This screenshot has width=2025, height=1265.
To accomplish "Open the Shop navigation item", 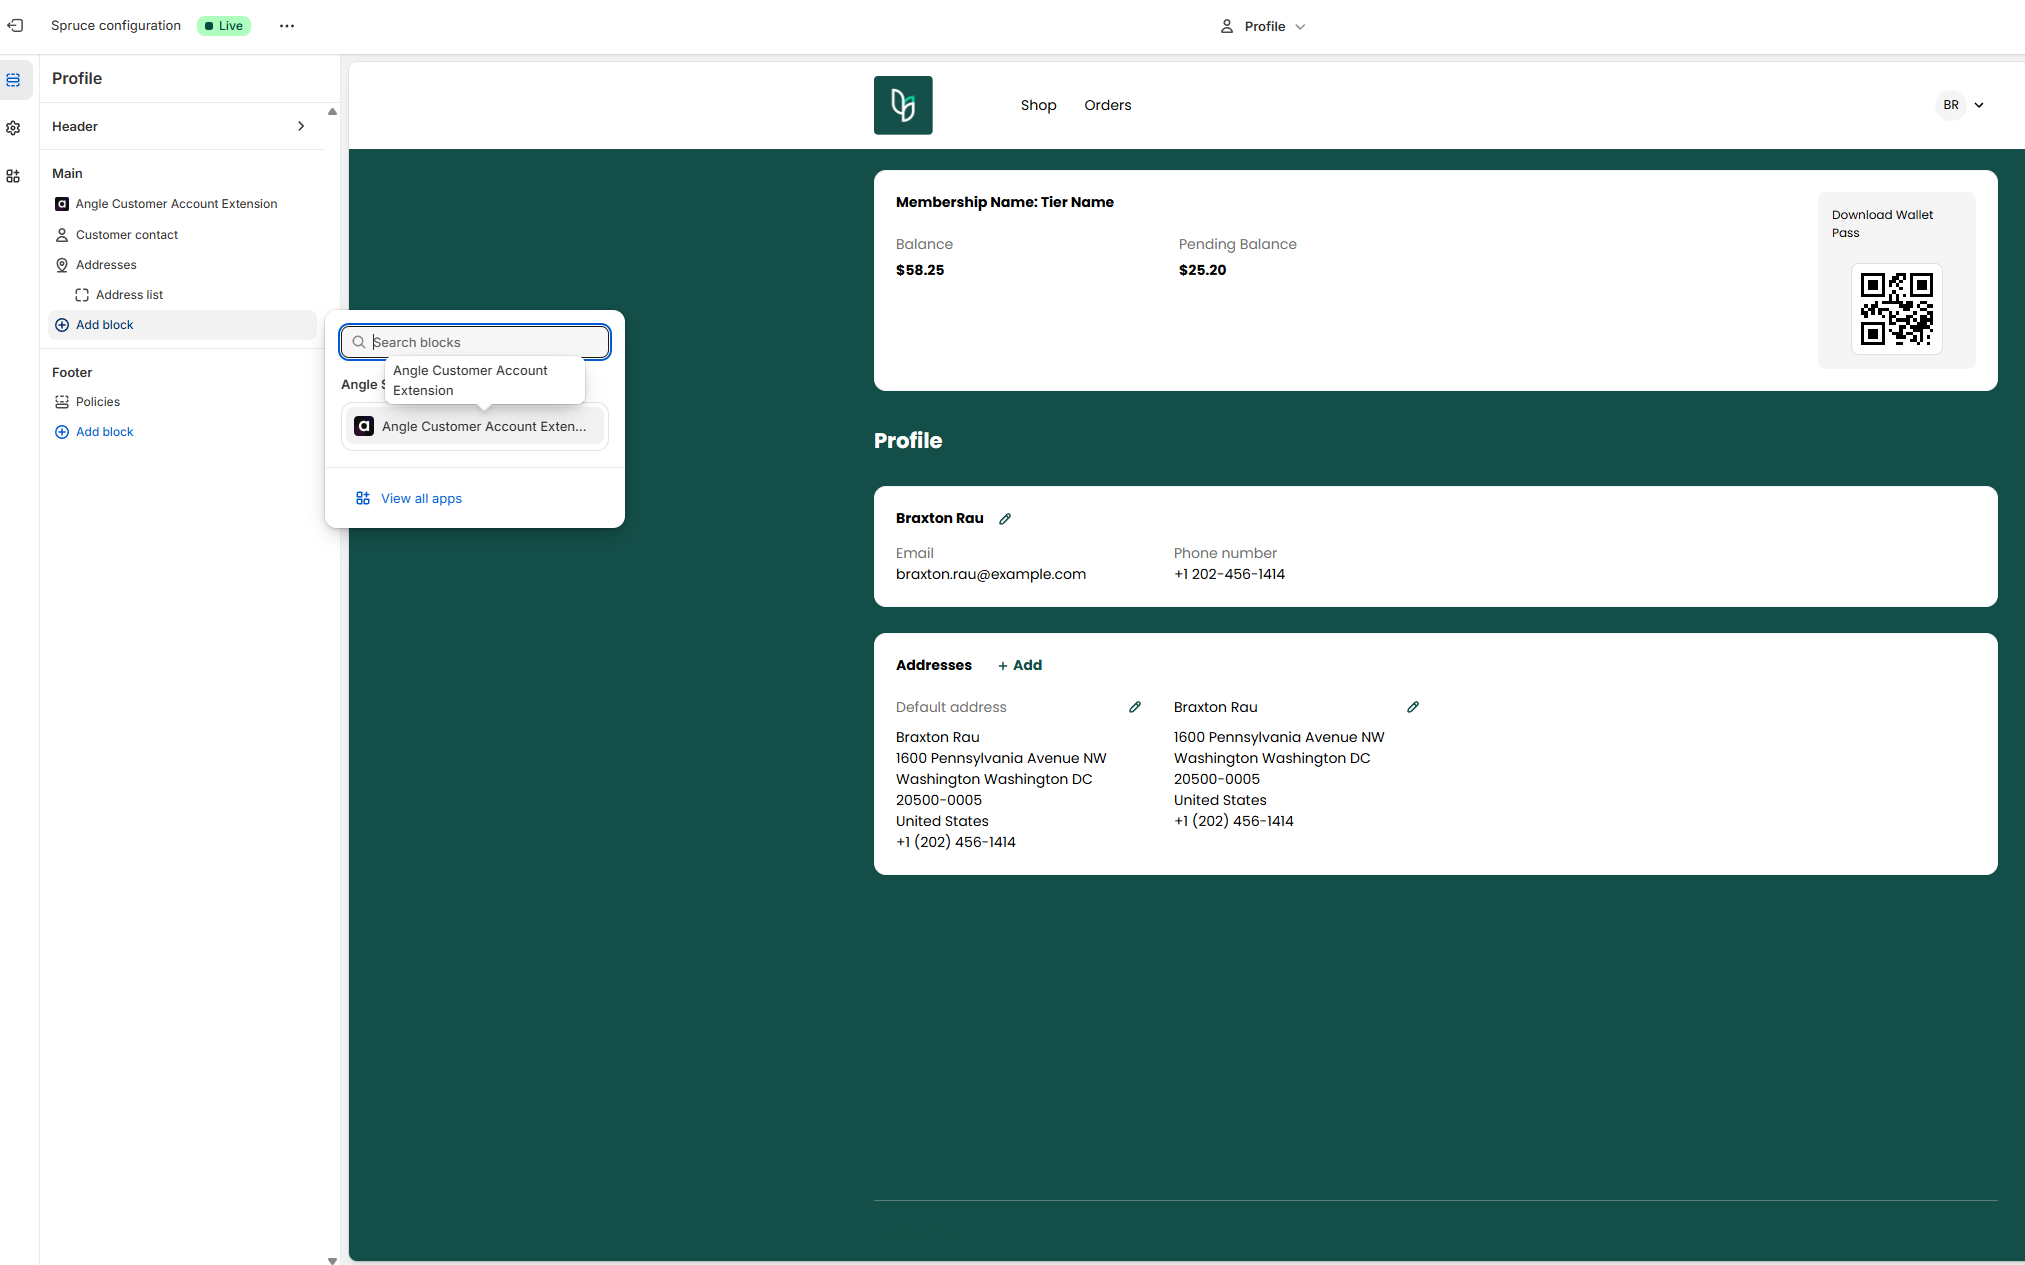I will click(x=1038, y=105).
